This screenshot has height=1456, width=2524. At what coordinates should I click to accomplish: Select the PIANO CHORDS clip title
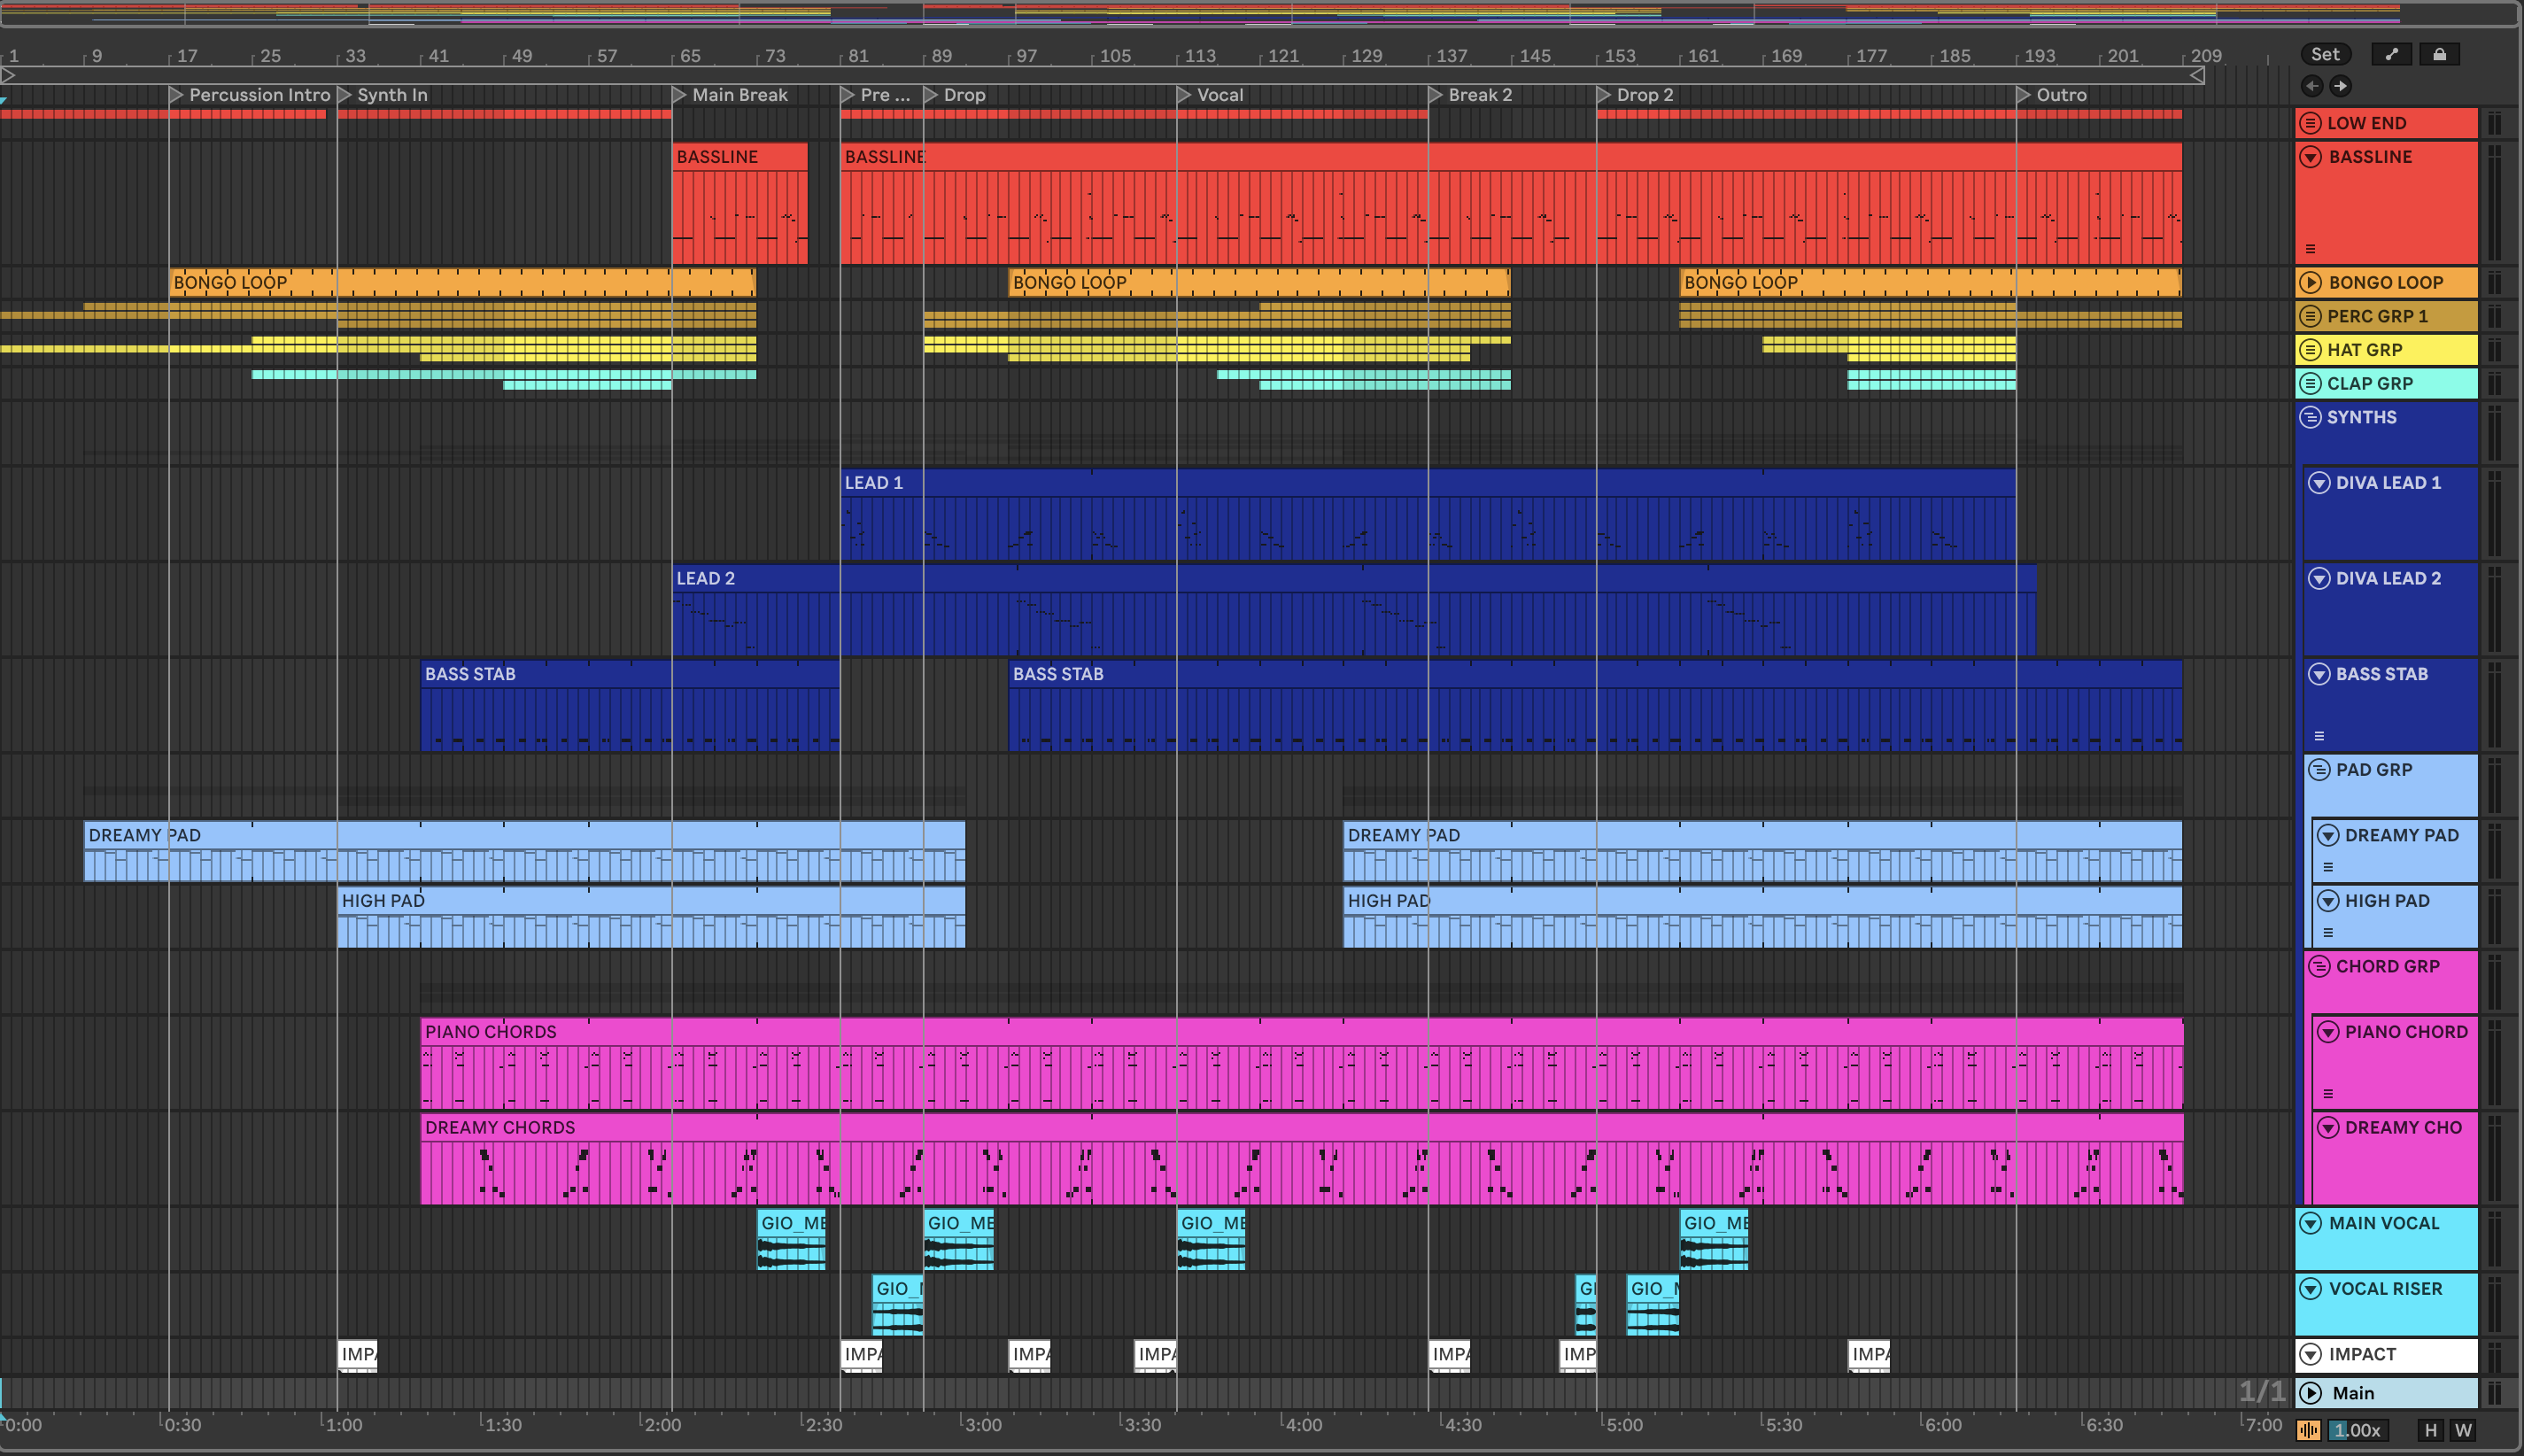(490, 1032)
